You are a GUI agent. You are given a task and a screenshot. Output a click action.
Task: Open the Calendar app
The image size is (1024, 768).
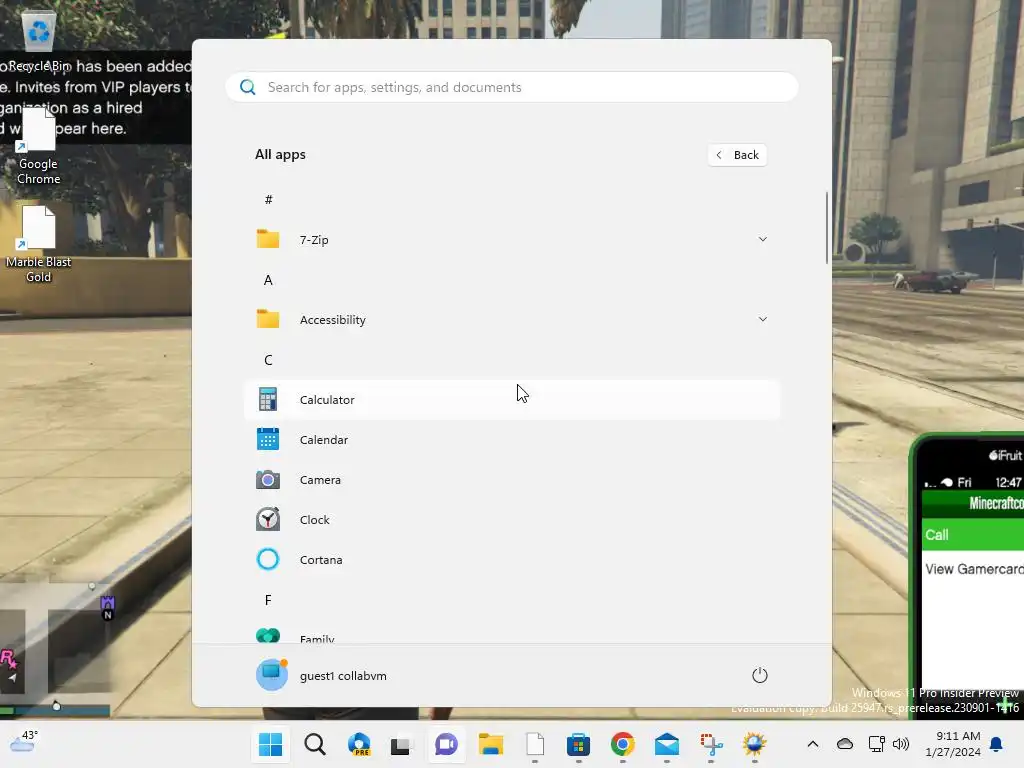(512, 440)
